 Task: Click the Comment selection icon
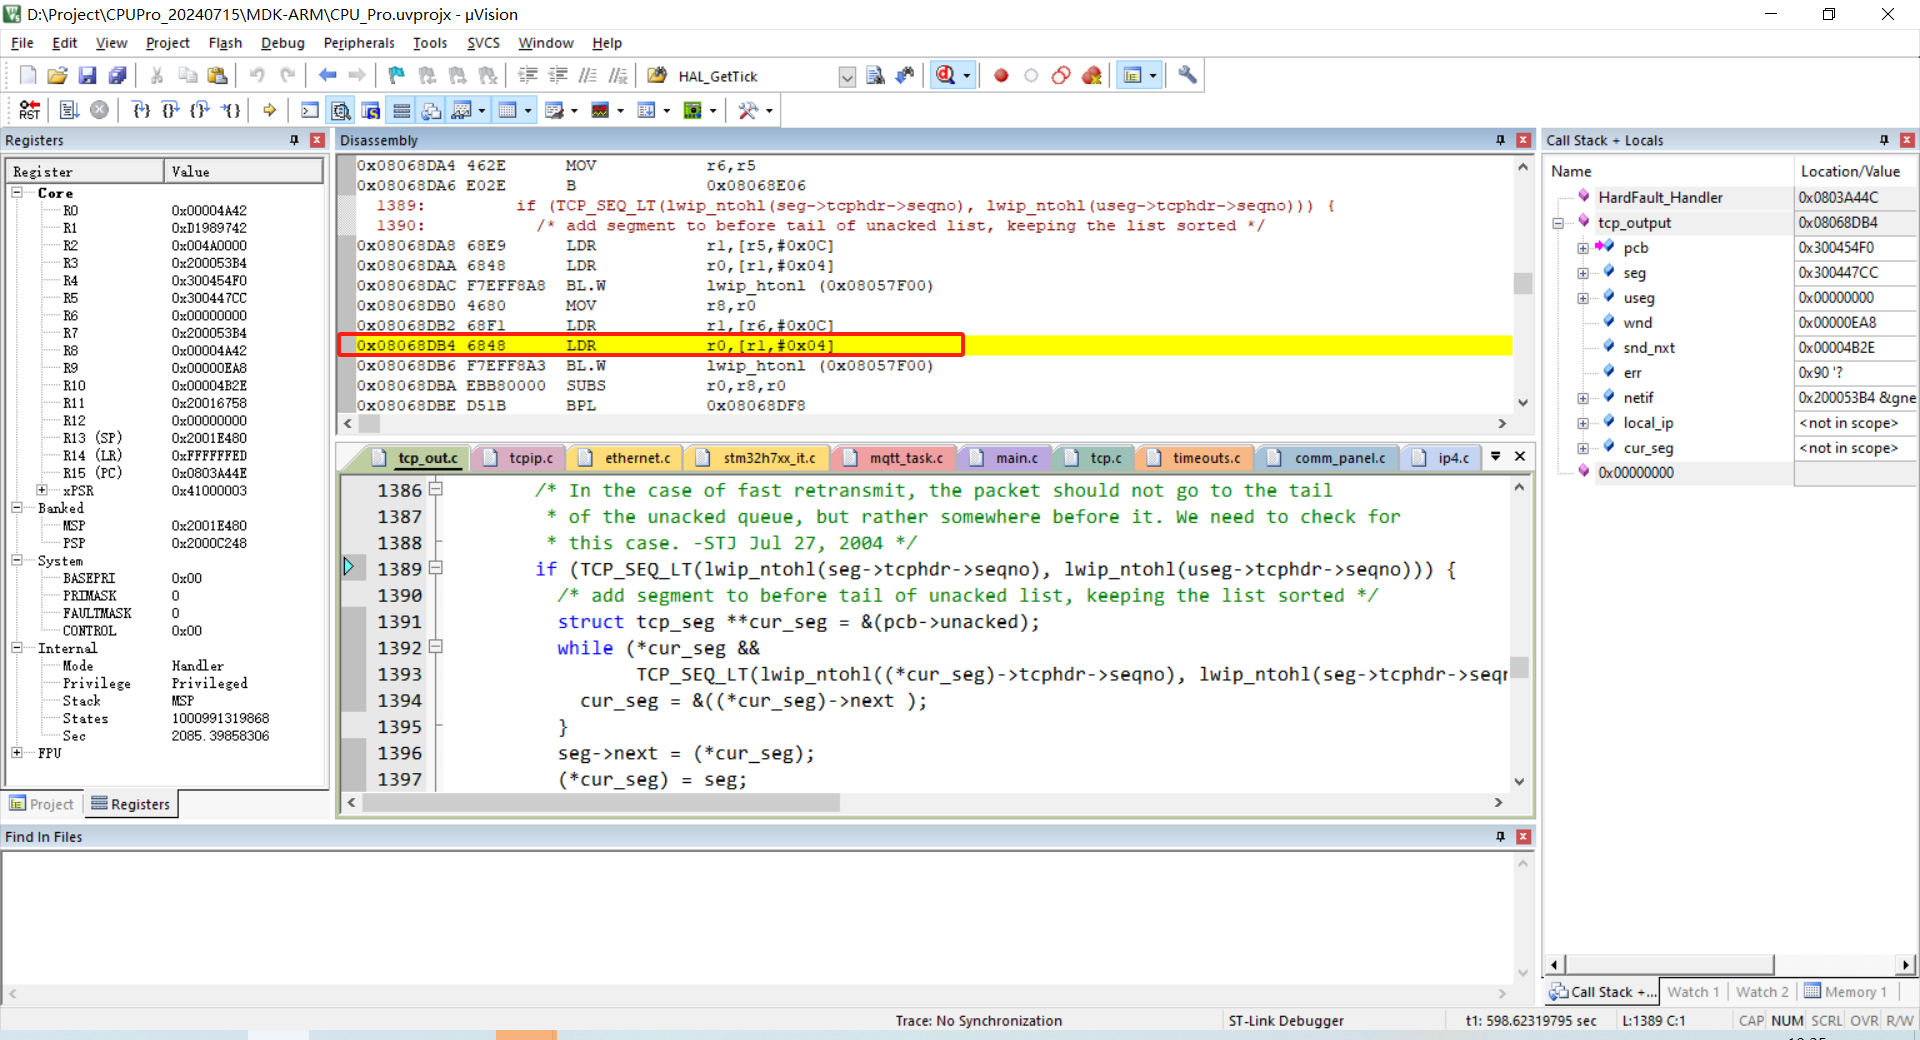click(588, 76)
